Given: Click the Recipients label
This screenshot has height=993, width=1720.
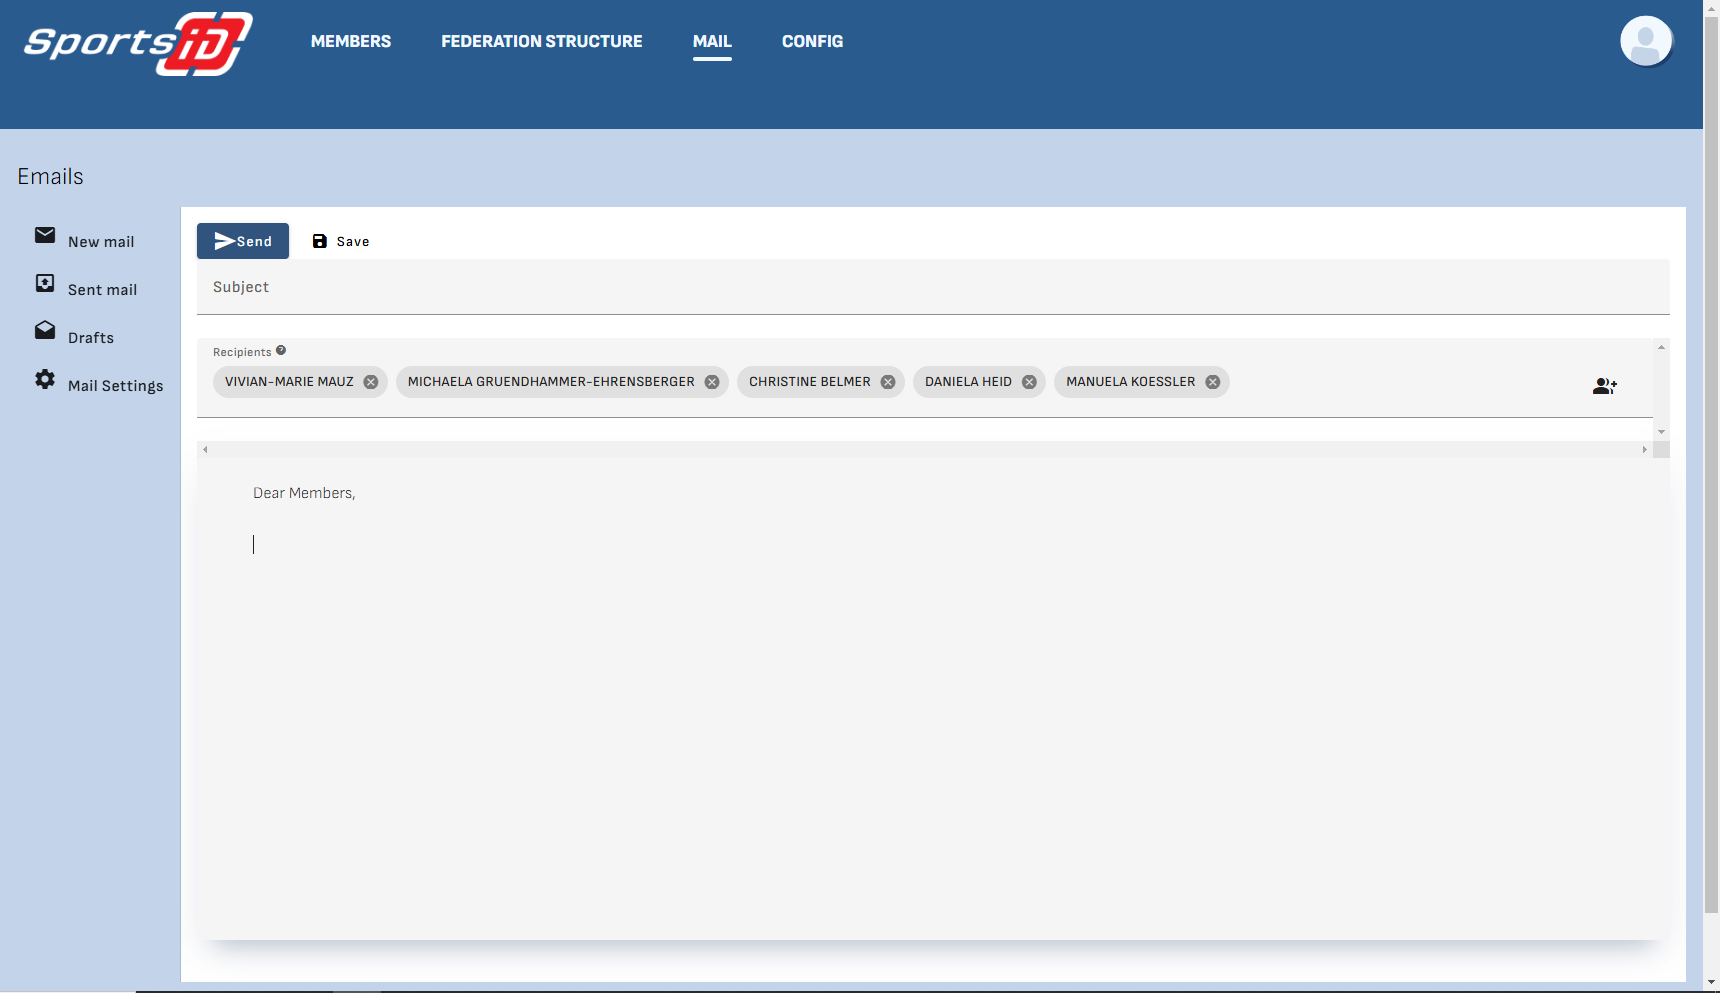Looking at the screenshot, I should pos(242,352).
